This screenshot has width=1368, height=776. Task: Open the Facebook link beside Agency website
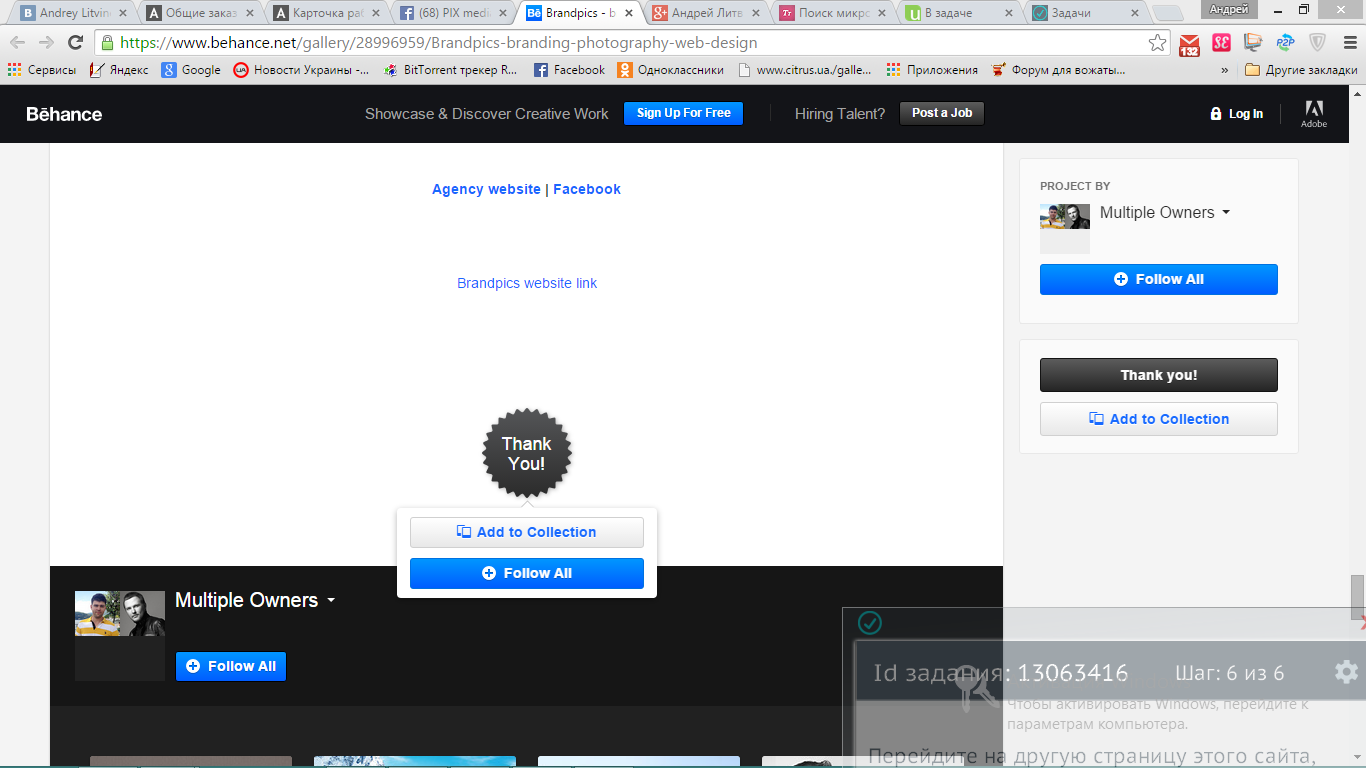(x=587, y=189)
